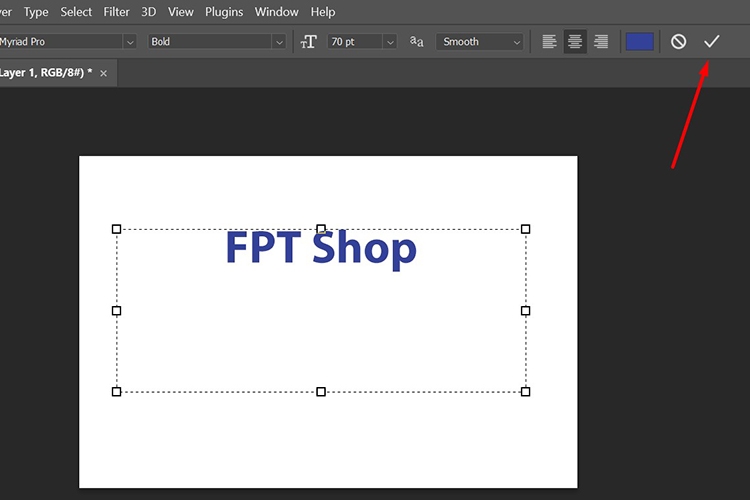Click the bottom-middle text box handle

pyautogui.click(x=321, y=392)
